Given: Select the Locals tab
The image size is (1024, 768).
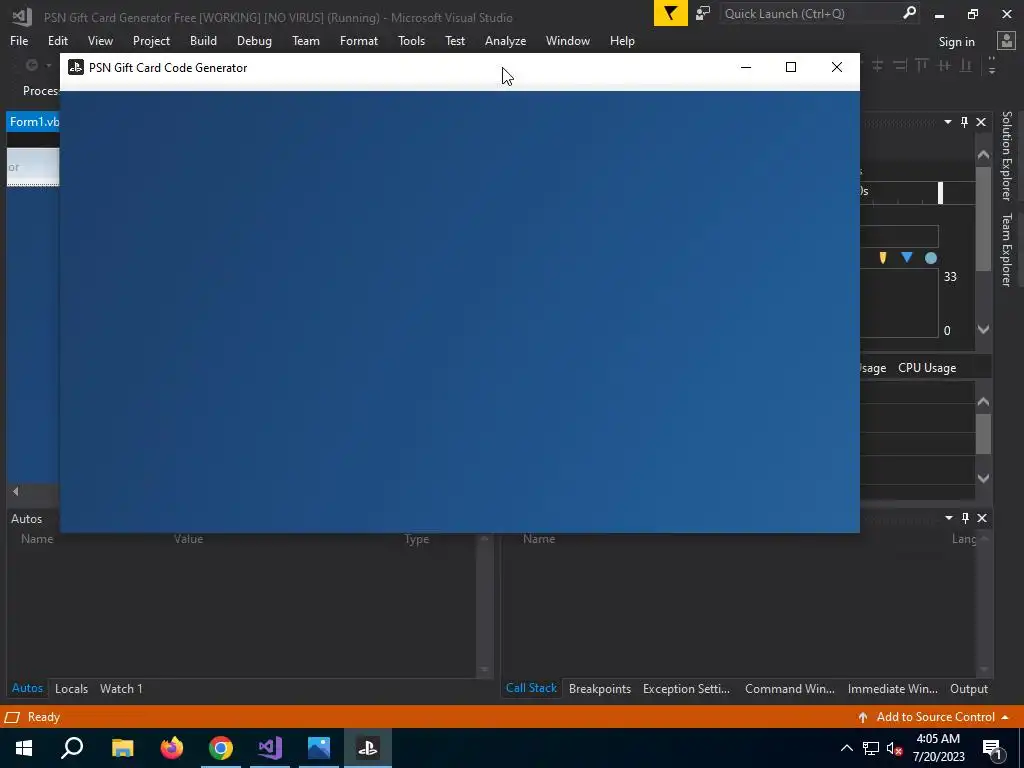Looking at the screenshot, I should point(71,689).
